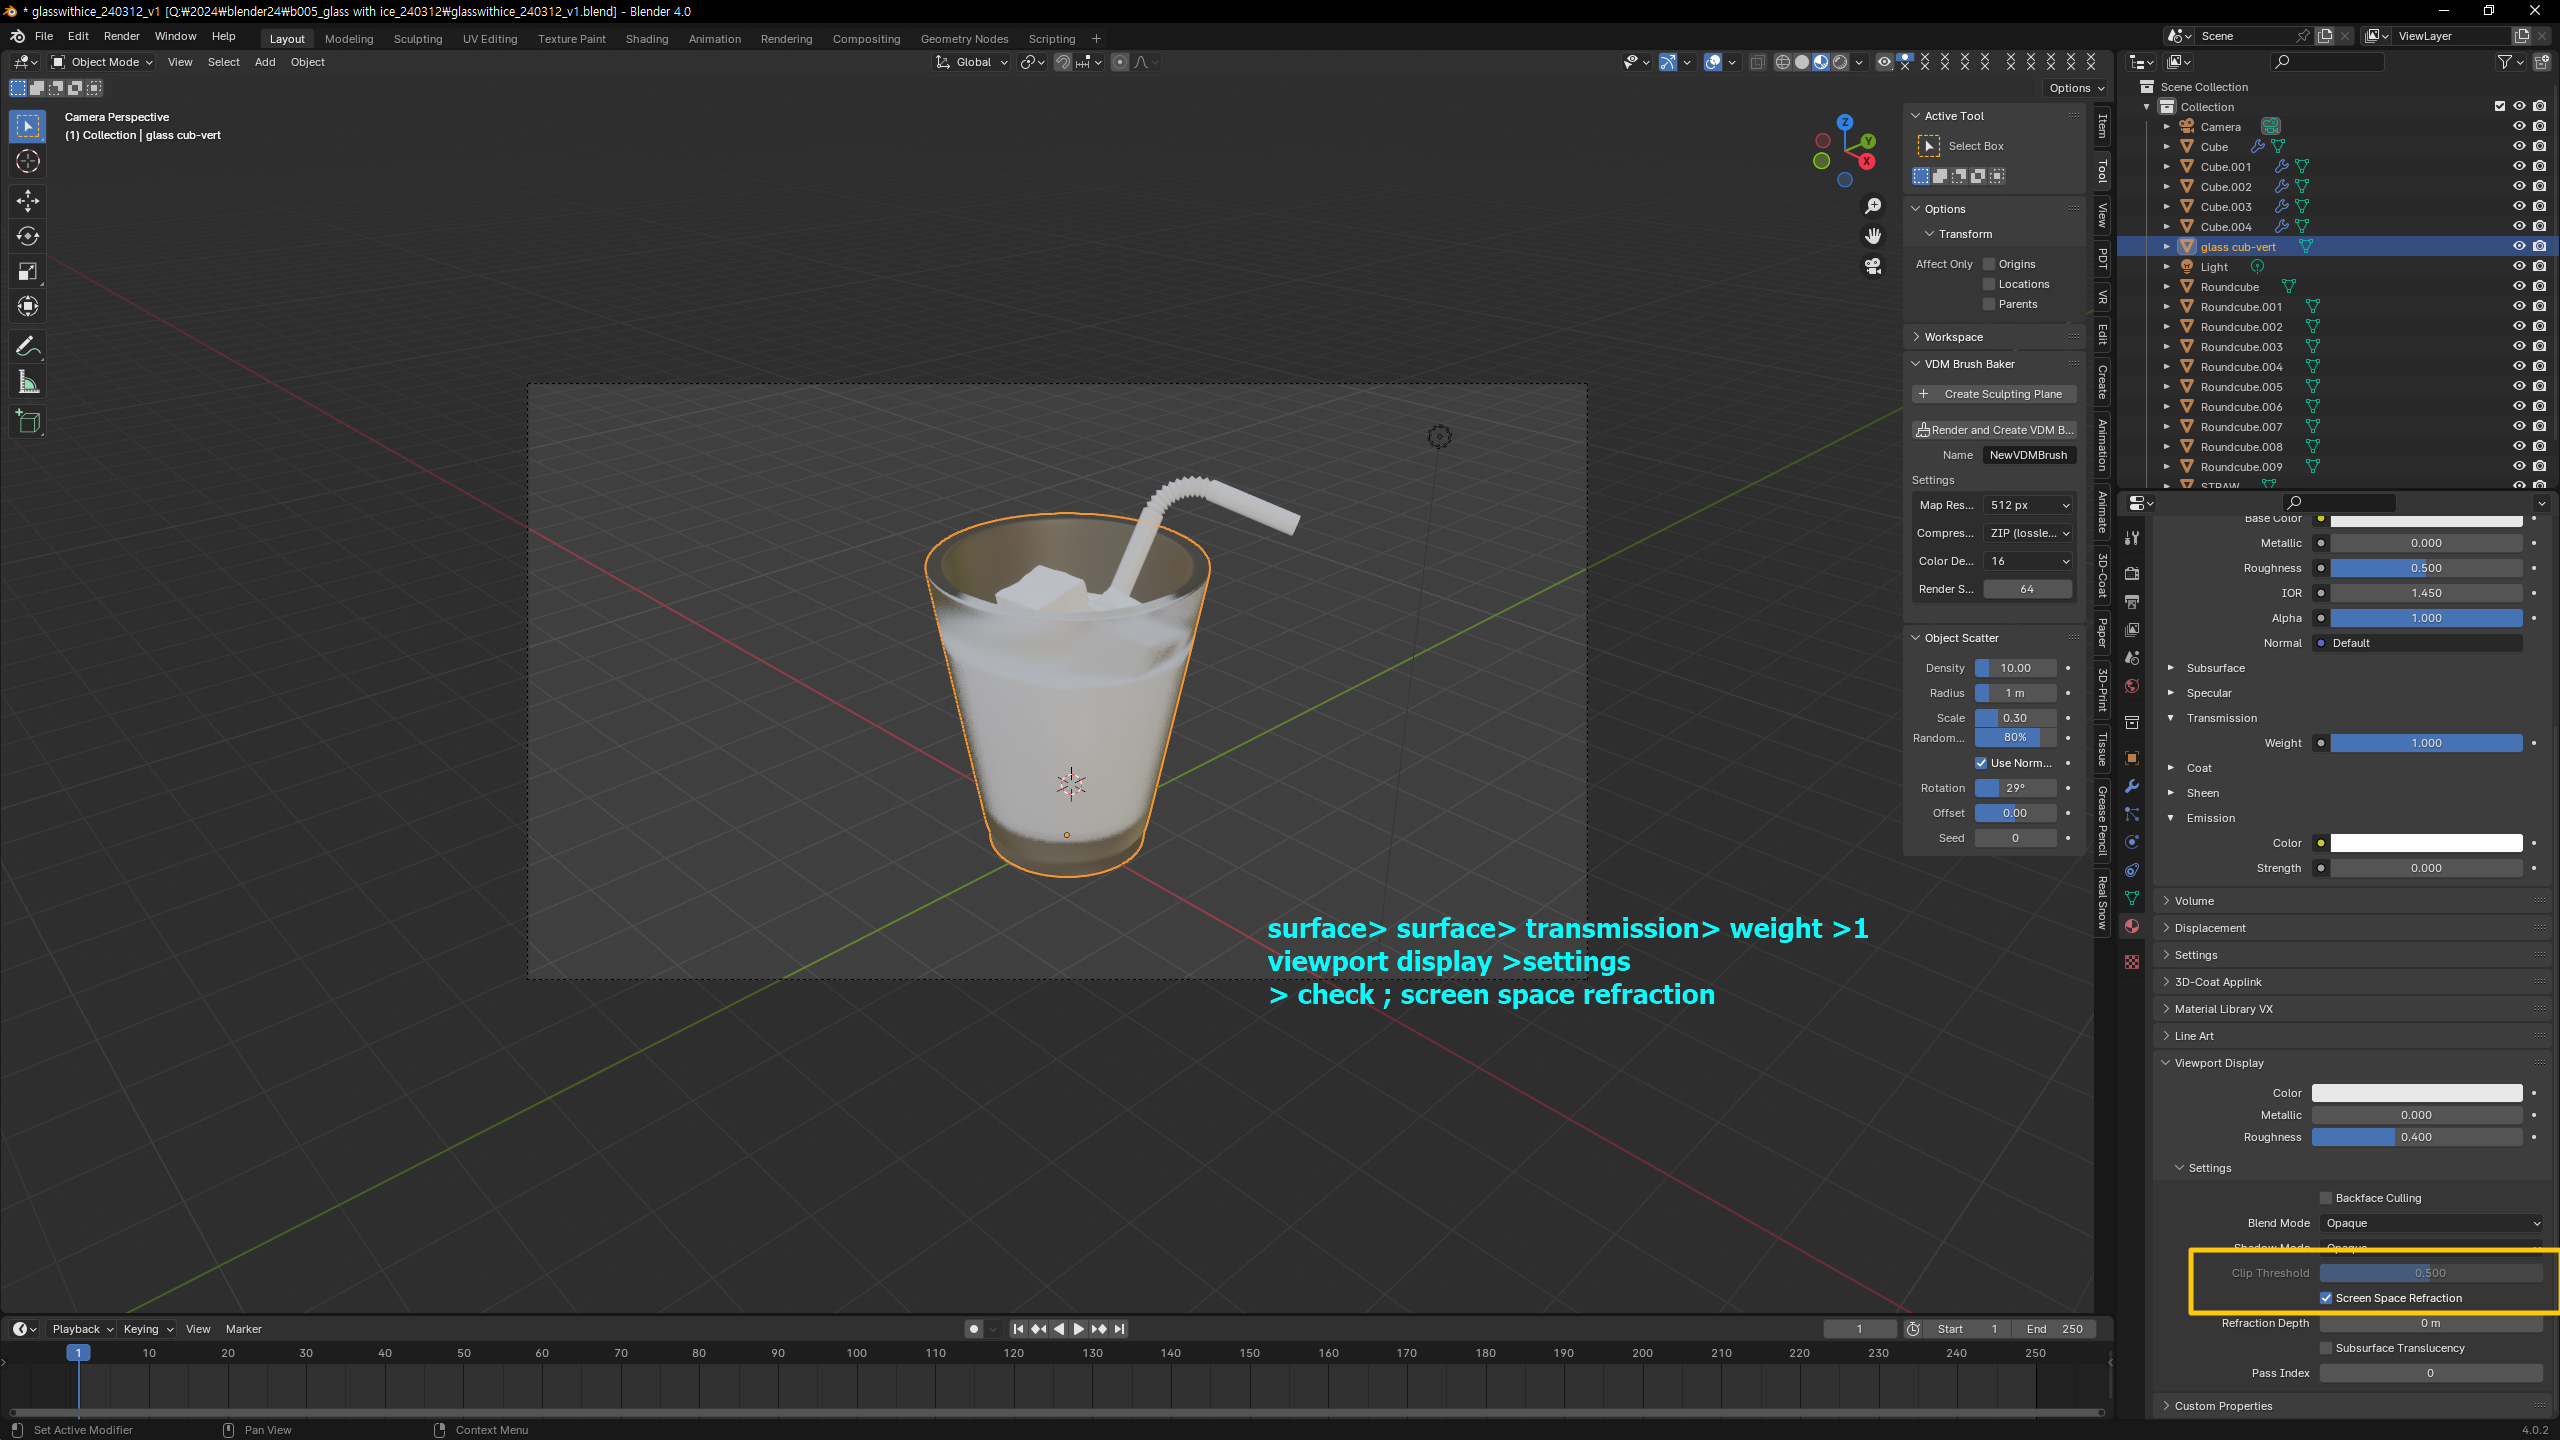The image size is (2560, 1440).
Task: Open the Blend Mode dropdown
Action: click(x=2430, y=1223)
